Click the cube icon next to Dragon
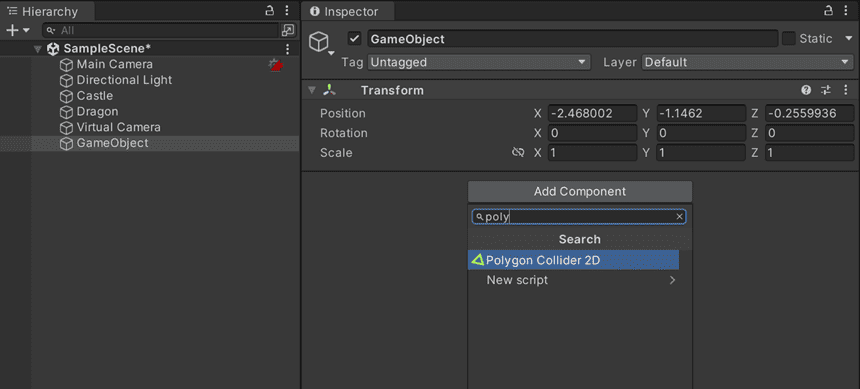The width and height of the screenshot is (860, 389). click(x=66, y=112)
